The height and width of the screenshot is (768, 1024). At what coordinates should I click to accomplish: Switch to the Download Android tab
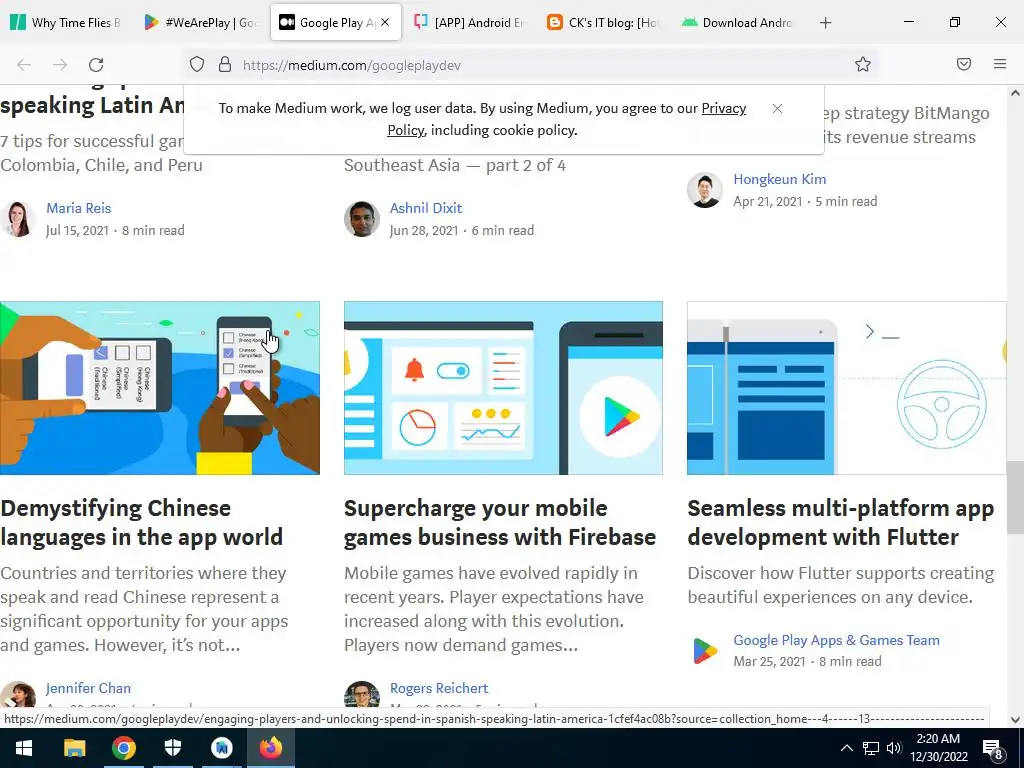coord(738,23)
